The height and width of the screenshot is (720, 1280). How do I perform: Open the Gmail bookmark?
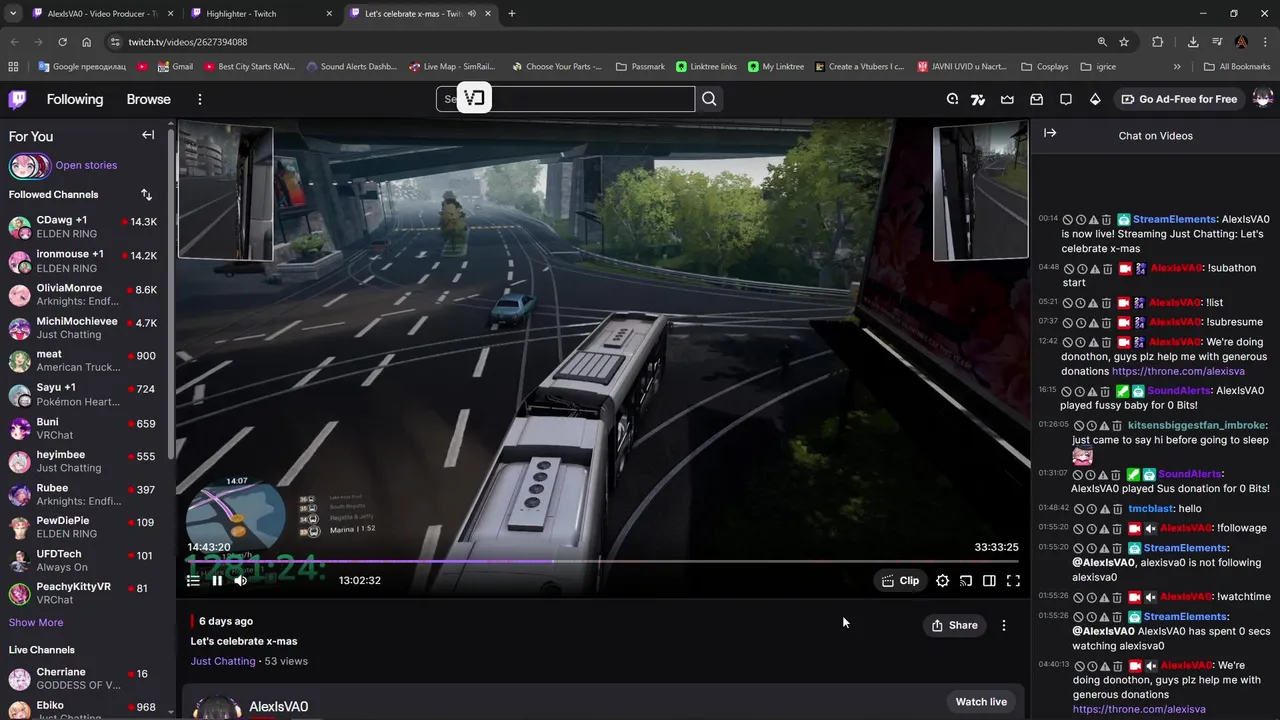pos(175,67)
